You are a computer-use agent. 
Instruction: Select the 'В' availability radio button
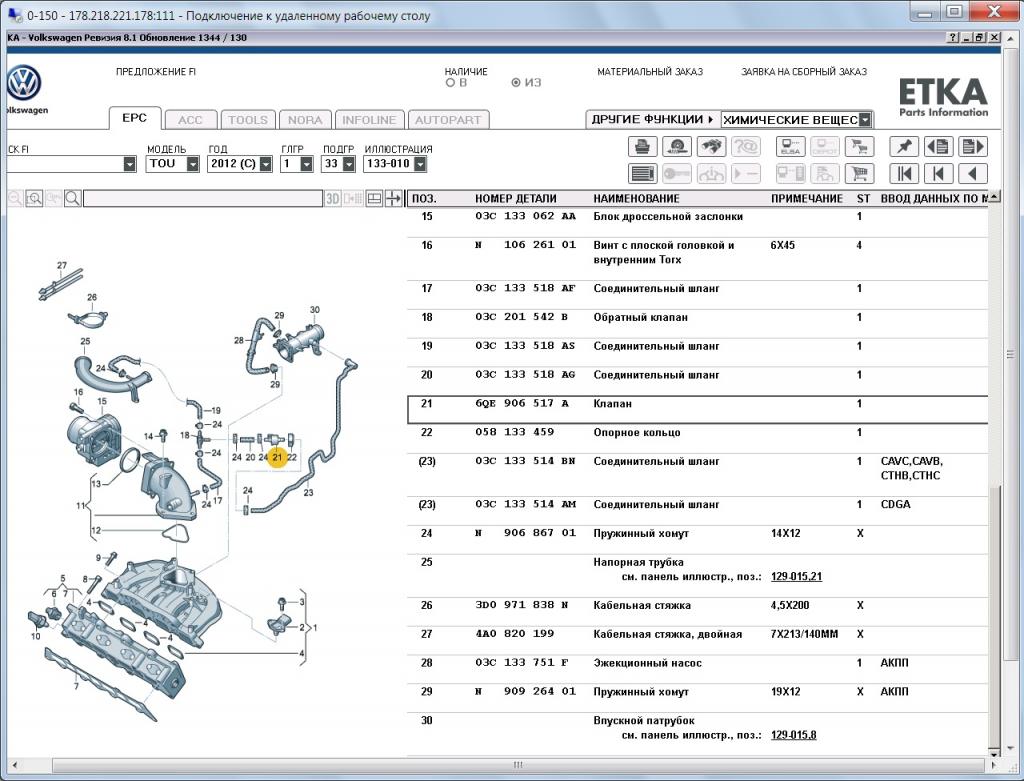pos(450,83)
